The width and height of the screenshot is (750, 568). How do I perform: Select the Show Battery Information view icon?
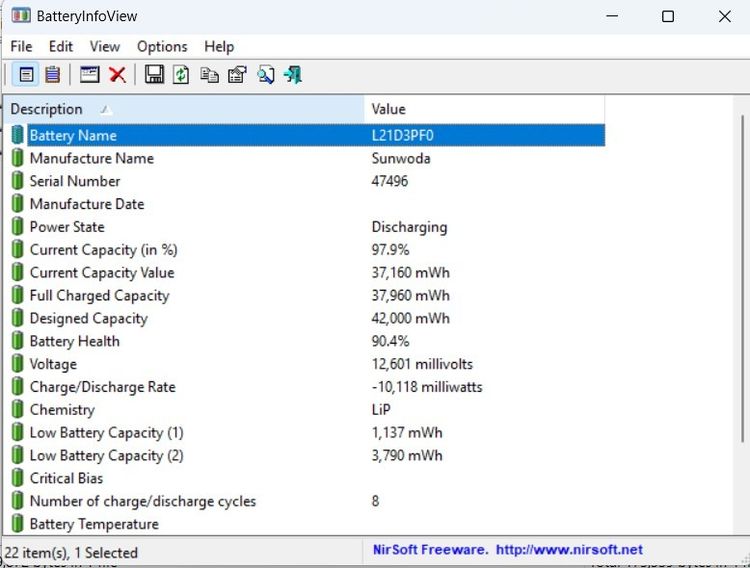click(x=26, y=75)
